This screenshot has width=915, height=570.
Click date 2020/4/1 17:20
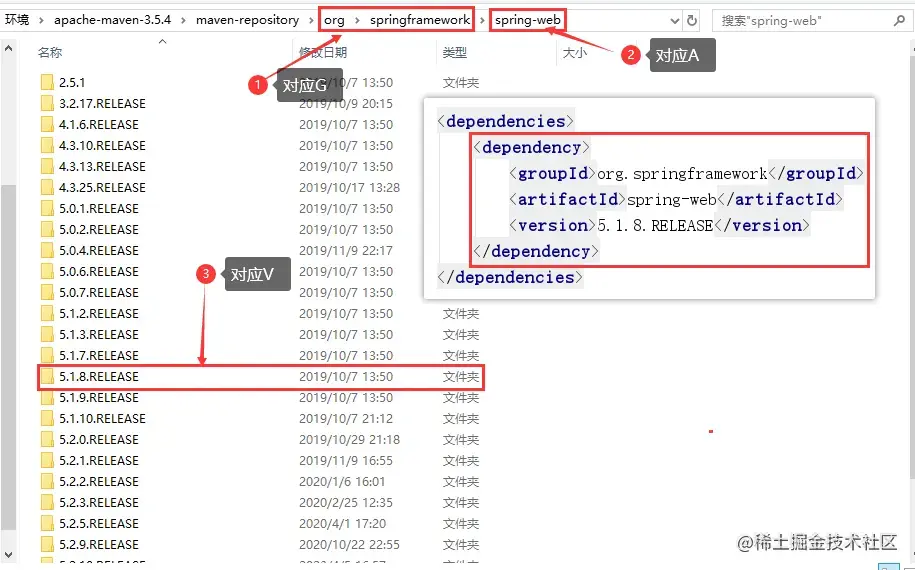(x=343, y=523)
